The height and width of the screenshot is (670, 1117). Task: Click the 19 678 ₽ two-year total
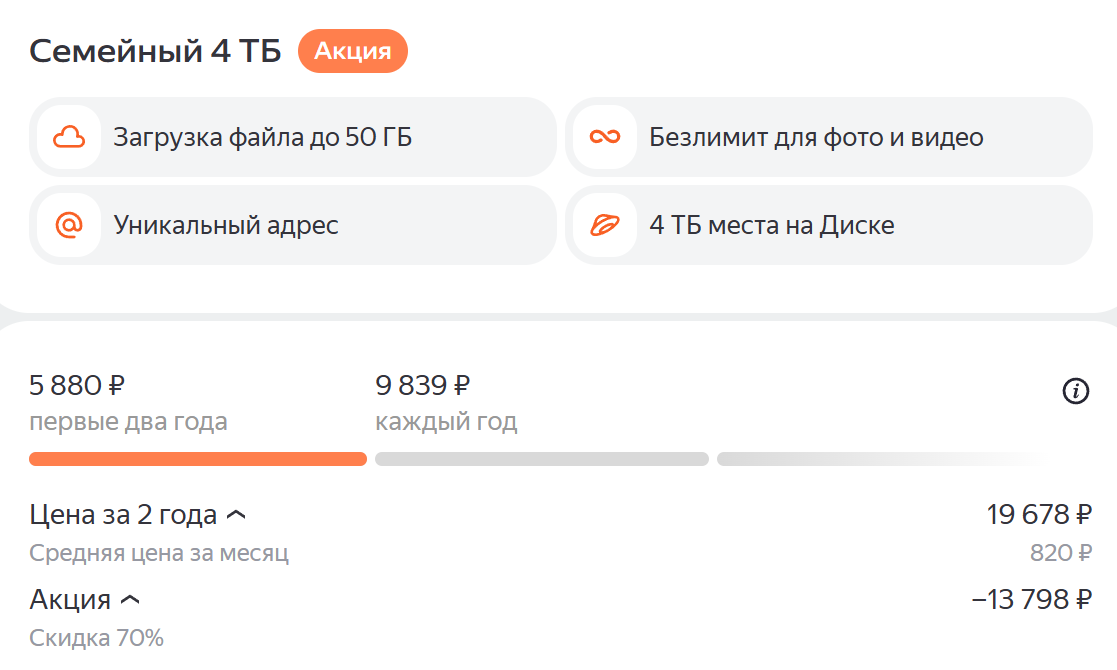1039,515
